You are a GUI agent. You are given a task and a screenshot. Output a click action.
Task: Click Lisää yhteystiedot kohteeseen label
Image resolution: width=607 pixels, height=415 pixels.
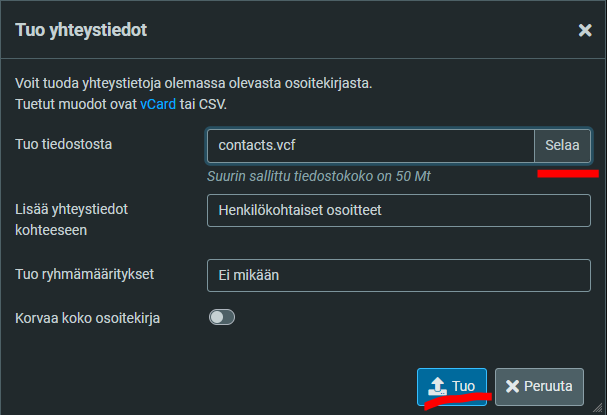coord(72,220)
